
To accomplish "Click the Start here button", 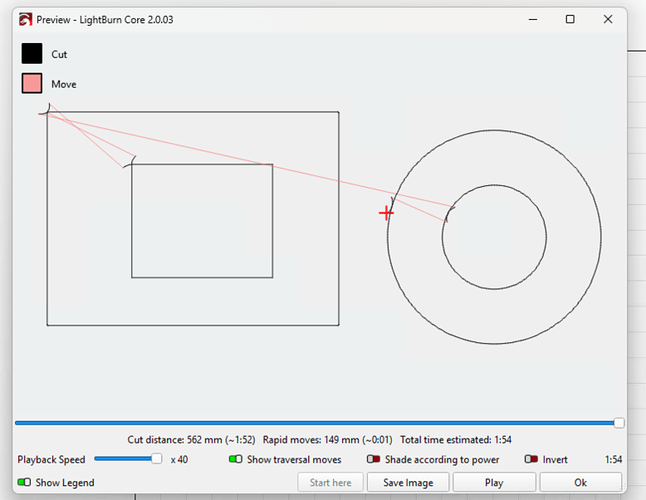I will (x=330, y=482).
